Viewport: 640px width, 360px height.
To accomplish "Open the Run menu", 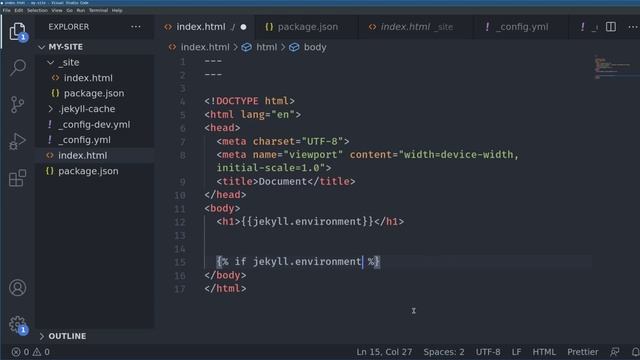I will tap(81, 11).
